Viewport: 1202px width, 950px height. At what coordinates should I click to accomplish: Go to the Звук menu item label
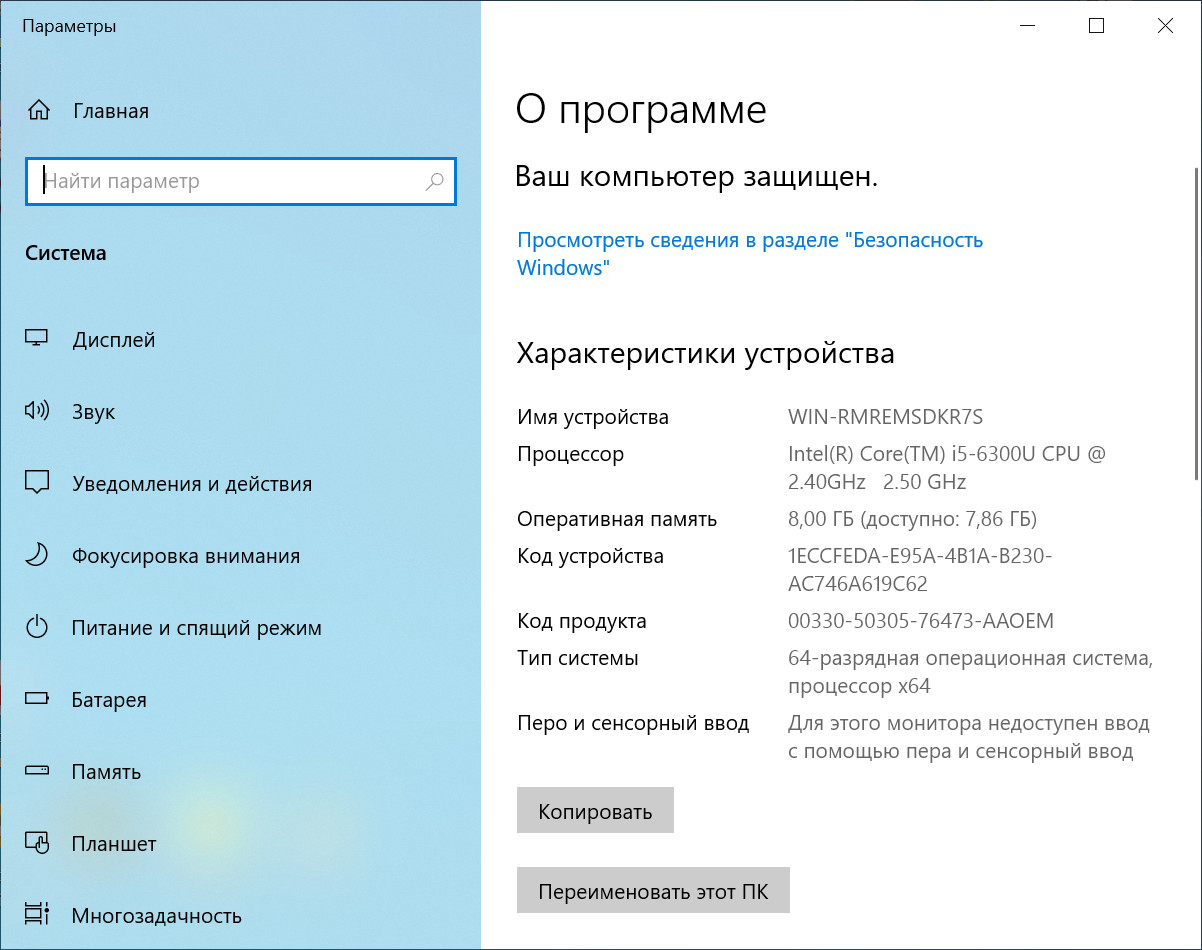[94, 412]
